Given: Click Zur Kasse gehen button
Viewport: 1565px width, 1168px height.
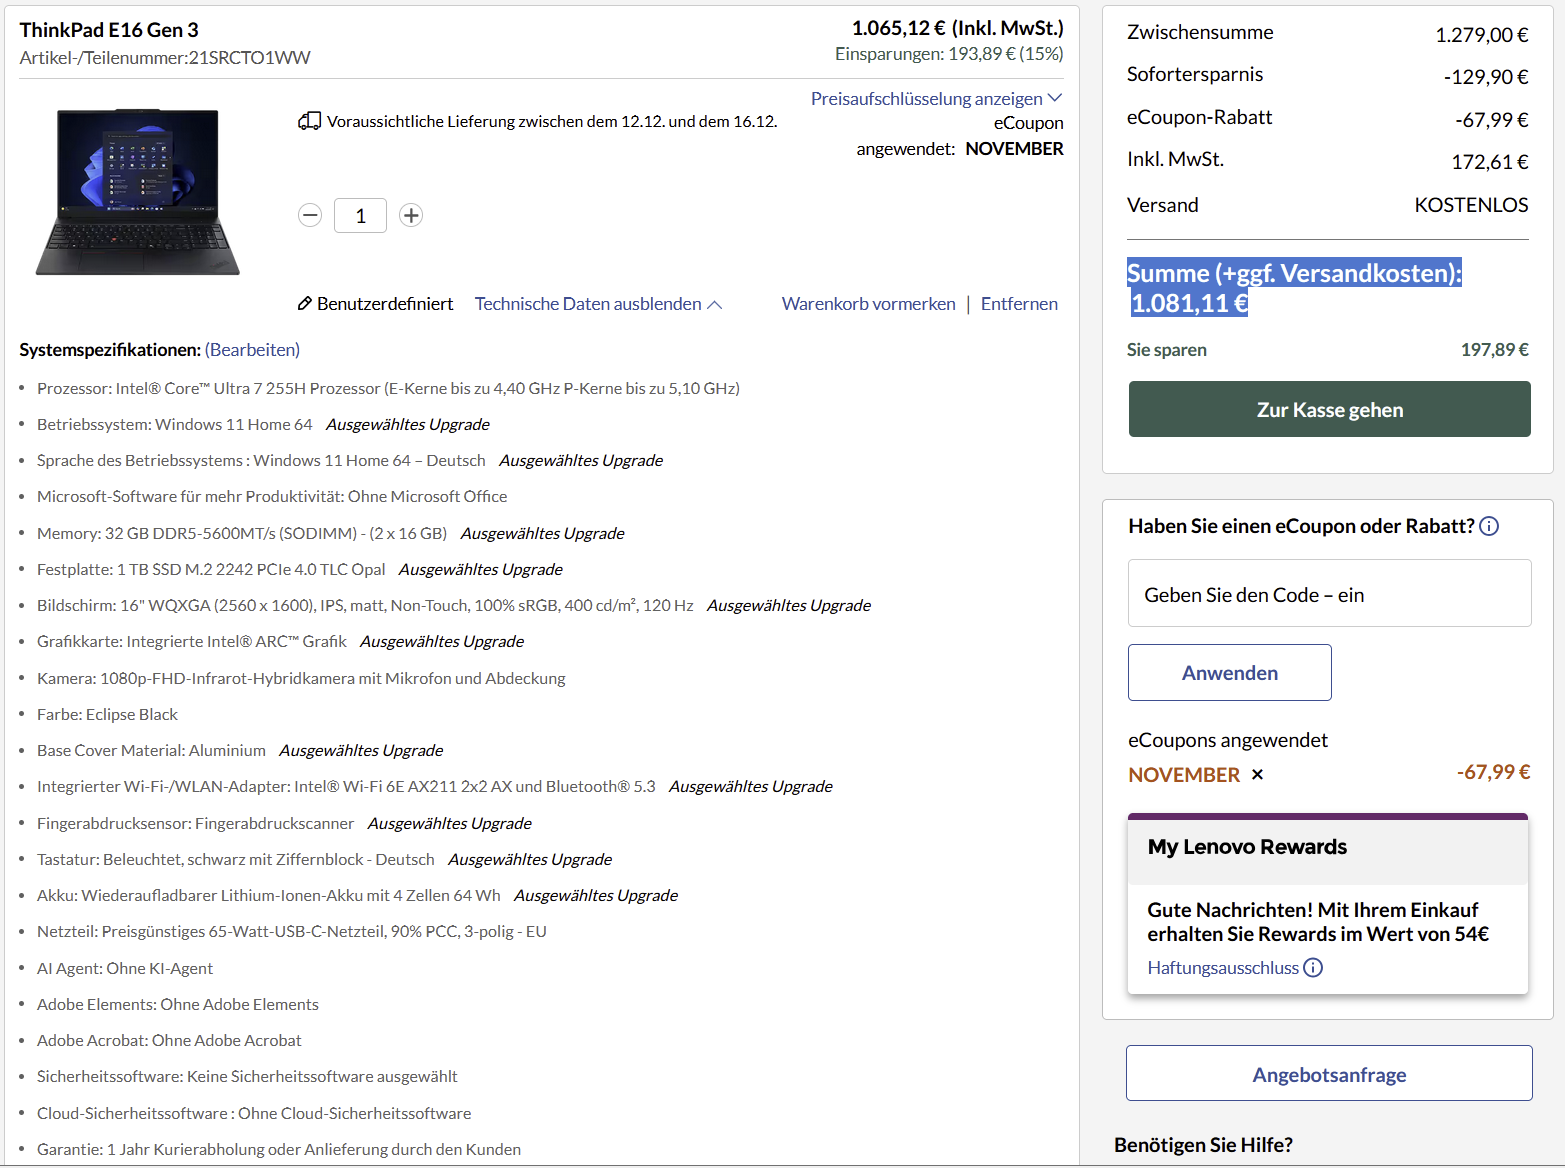Looking at the screenshot, I should [x=1329, y=409].
